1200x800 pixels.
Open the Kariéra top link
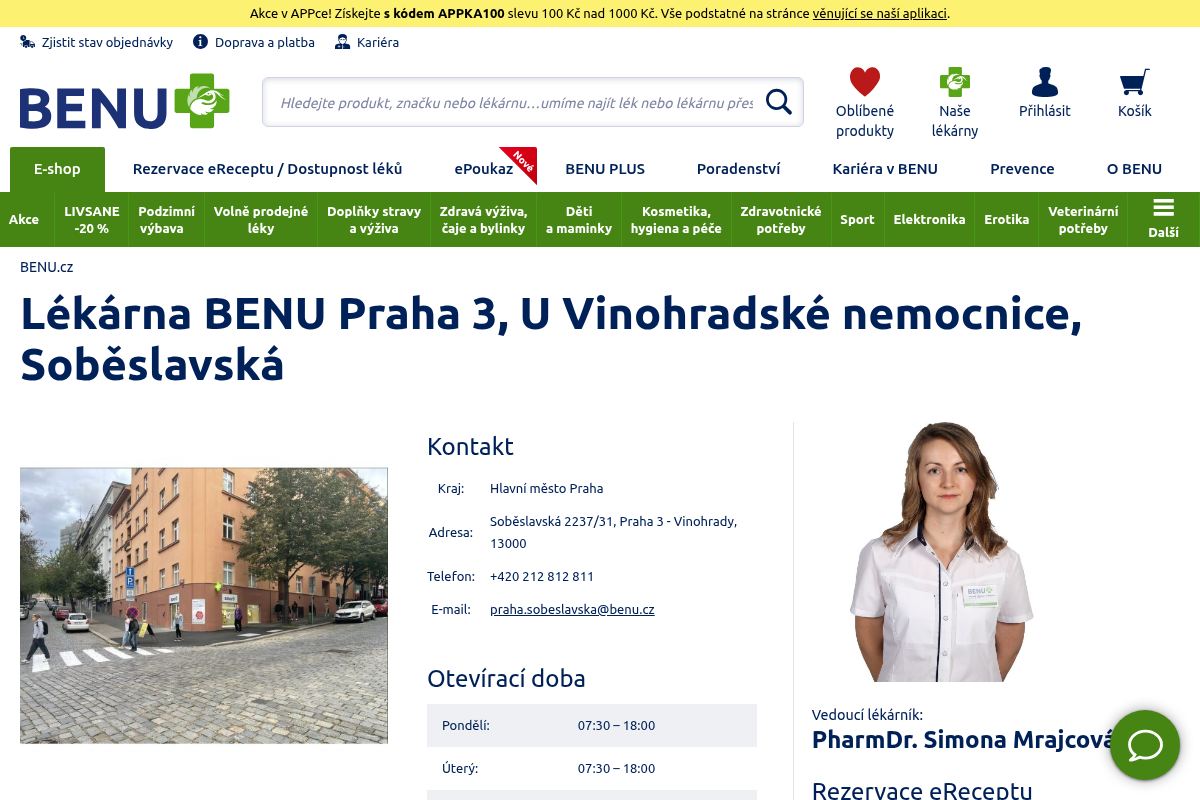(x=378, y=42)
